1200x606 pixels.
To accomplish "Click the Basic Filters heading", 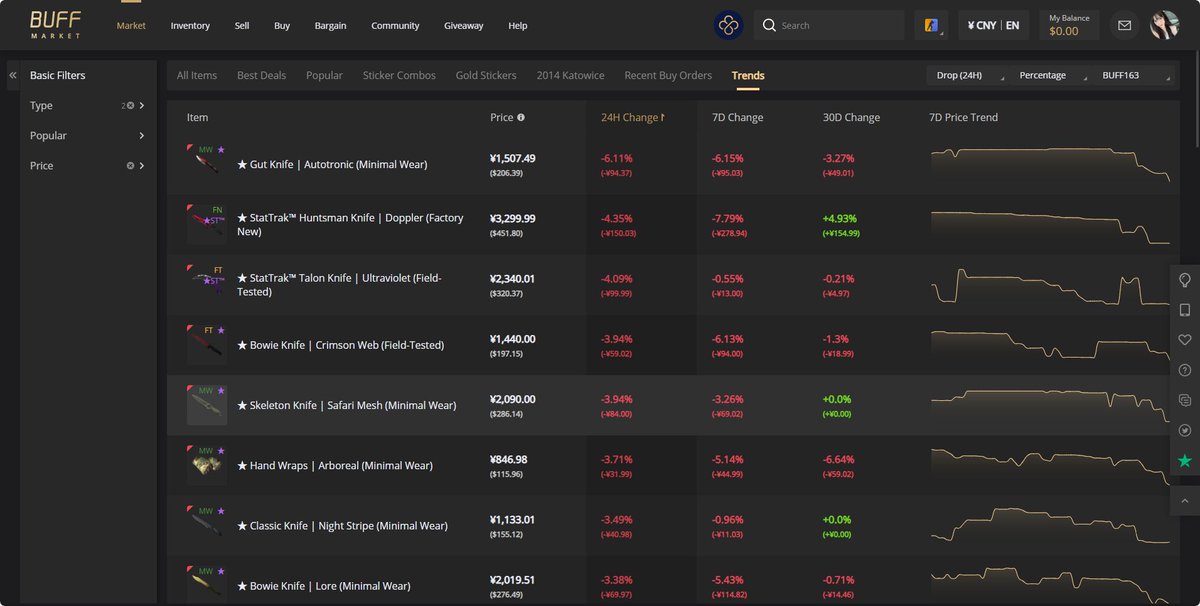I will tap(58, 75).
